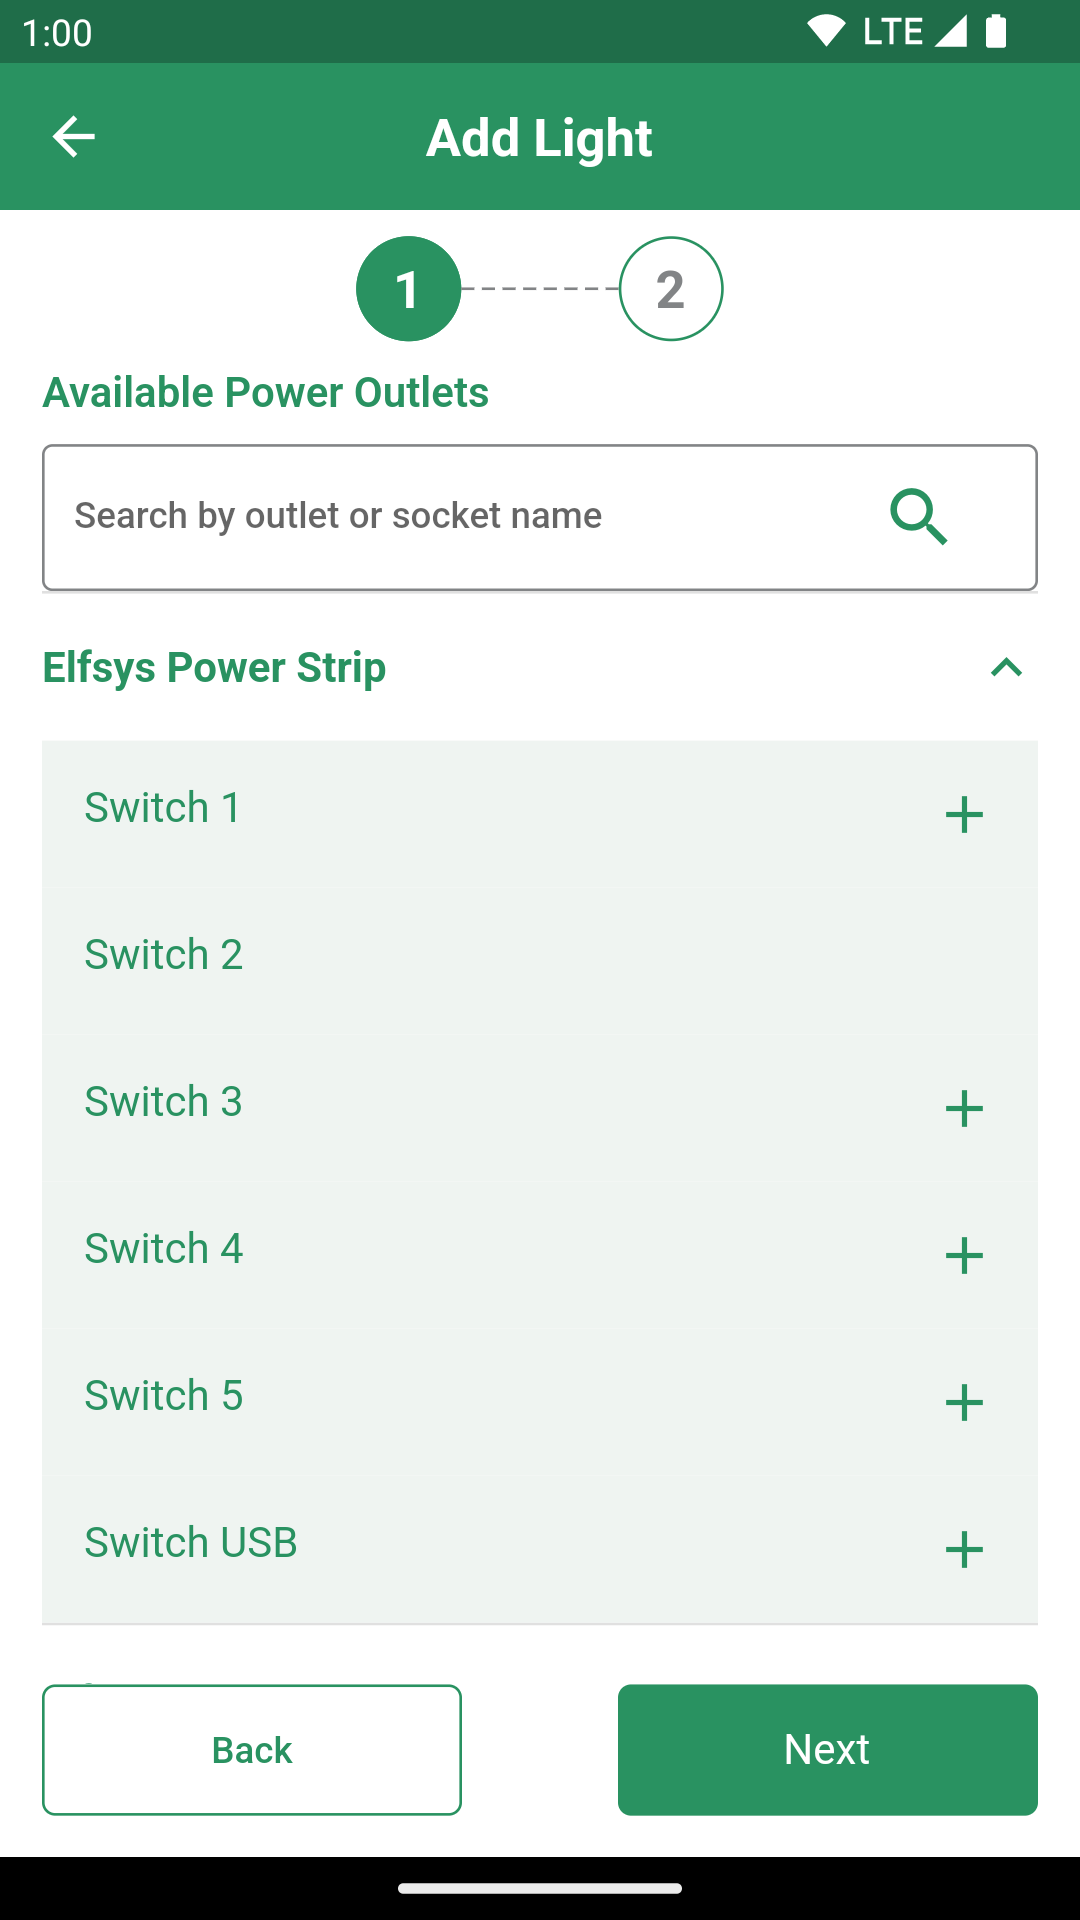Collapse the Elfsys Power Strip chevron
Viewport: 1080px width, 1920px height.
[x=1006, y=668]
